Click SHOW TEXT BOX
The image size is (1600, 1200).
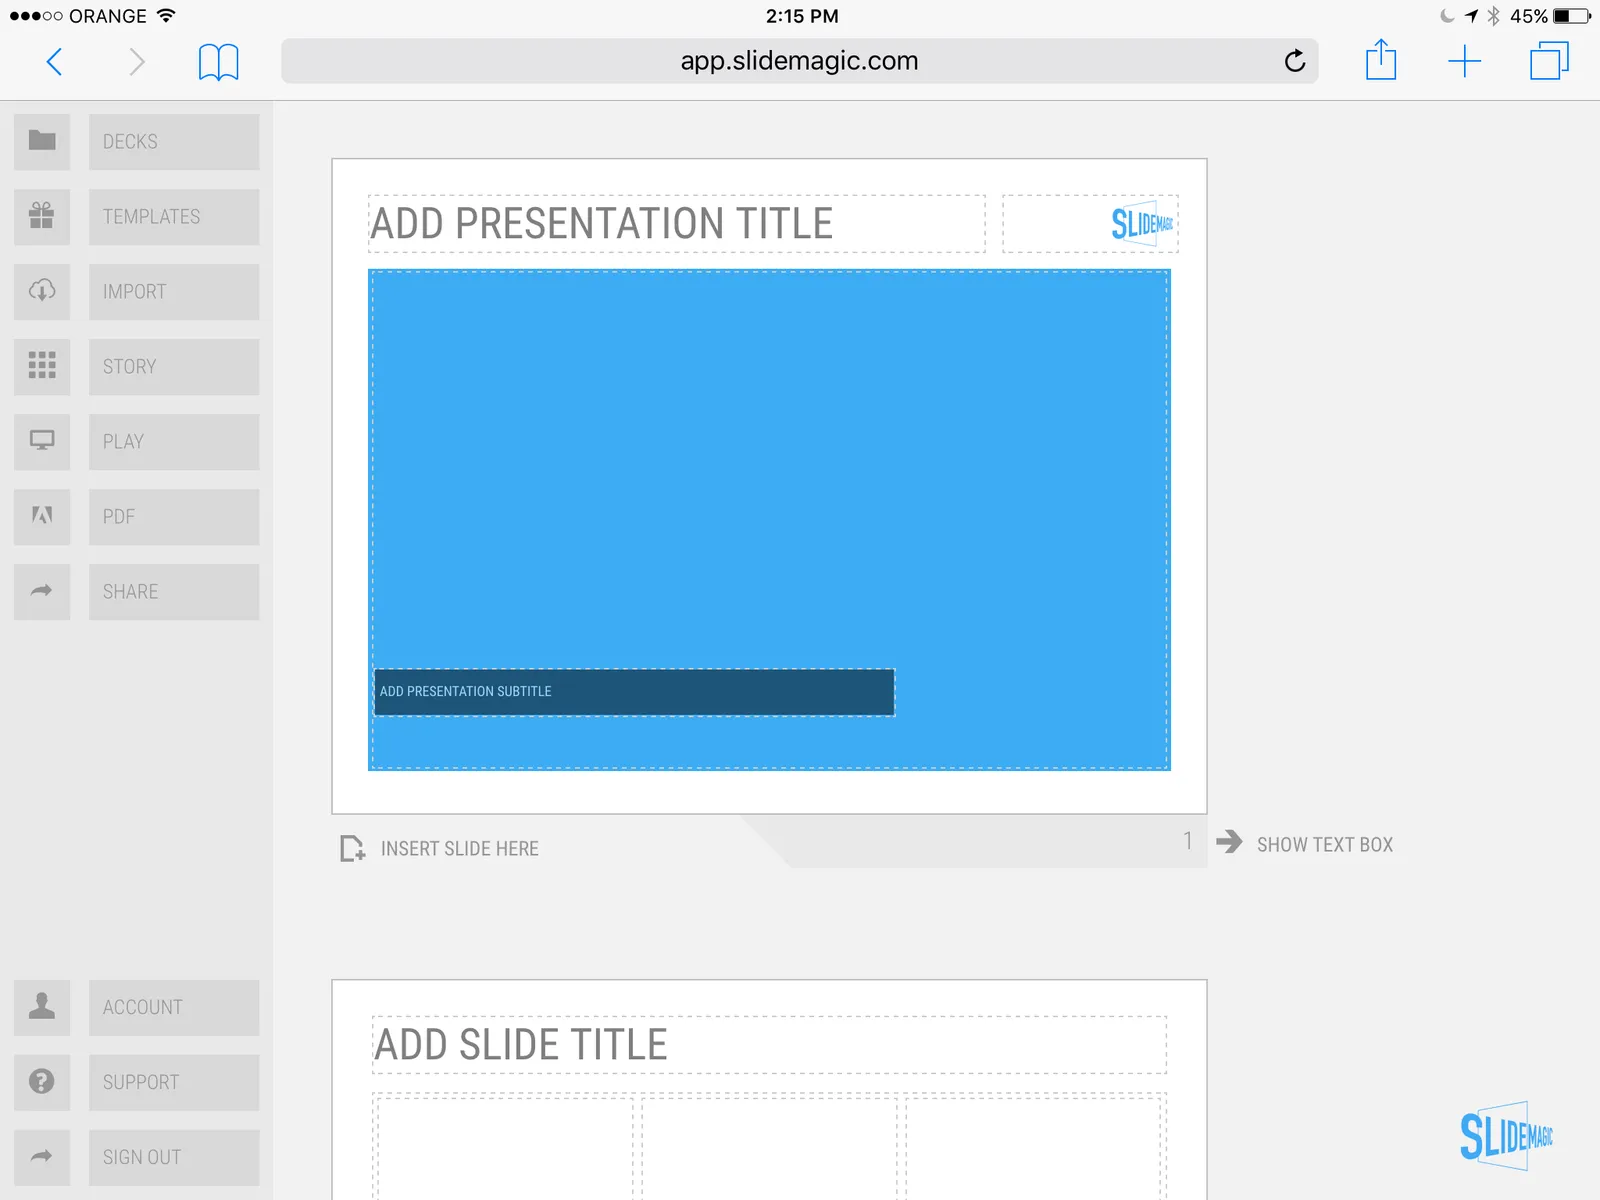pos(1325,845)
